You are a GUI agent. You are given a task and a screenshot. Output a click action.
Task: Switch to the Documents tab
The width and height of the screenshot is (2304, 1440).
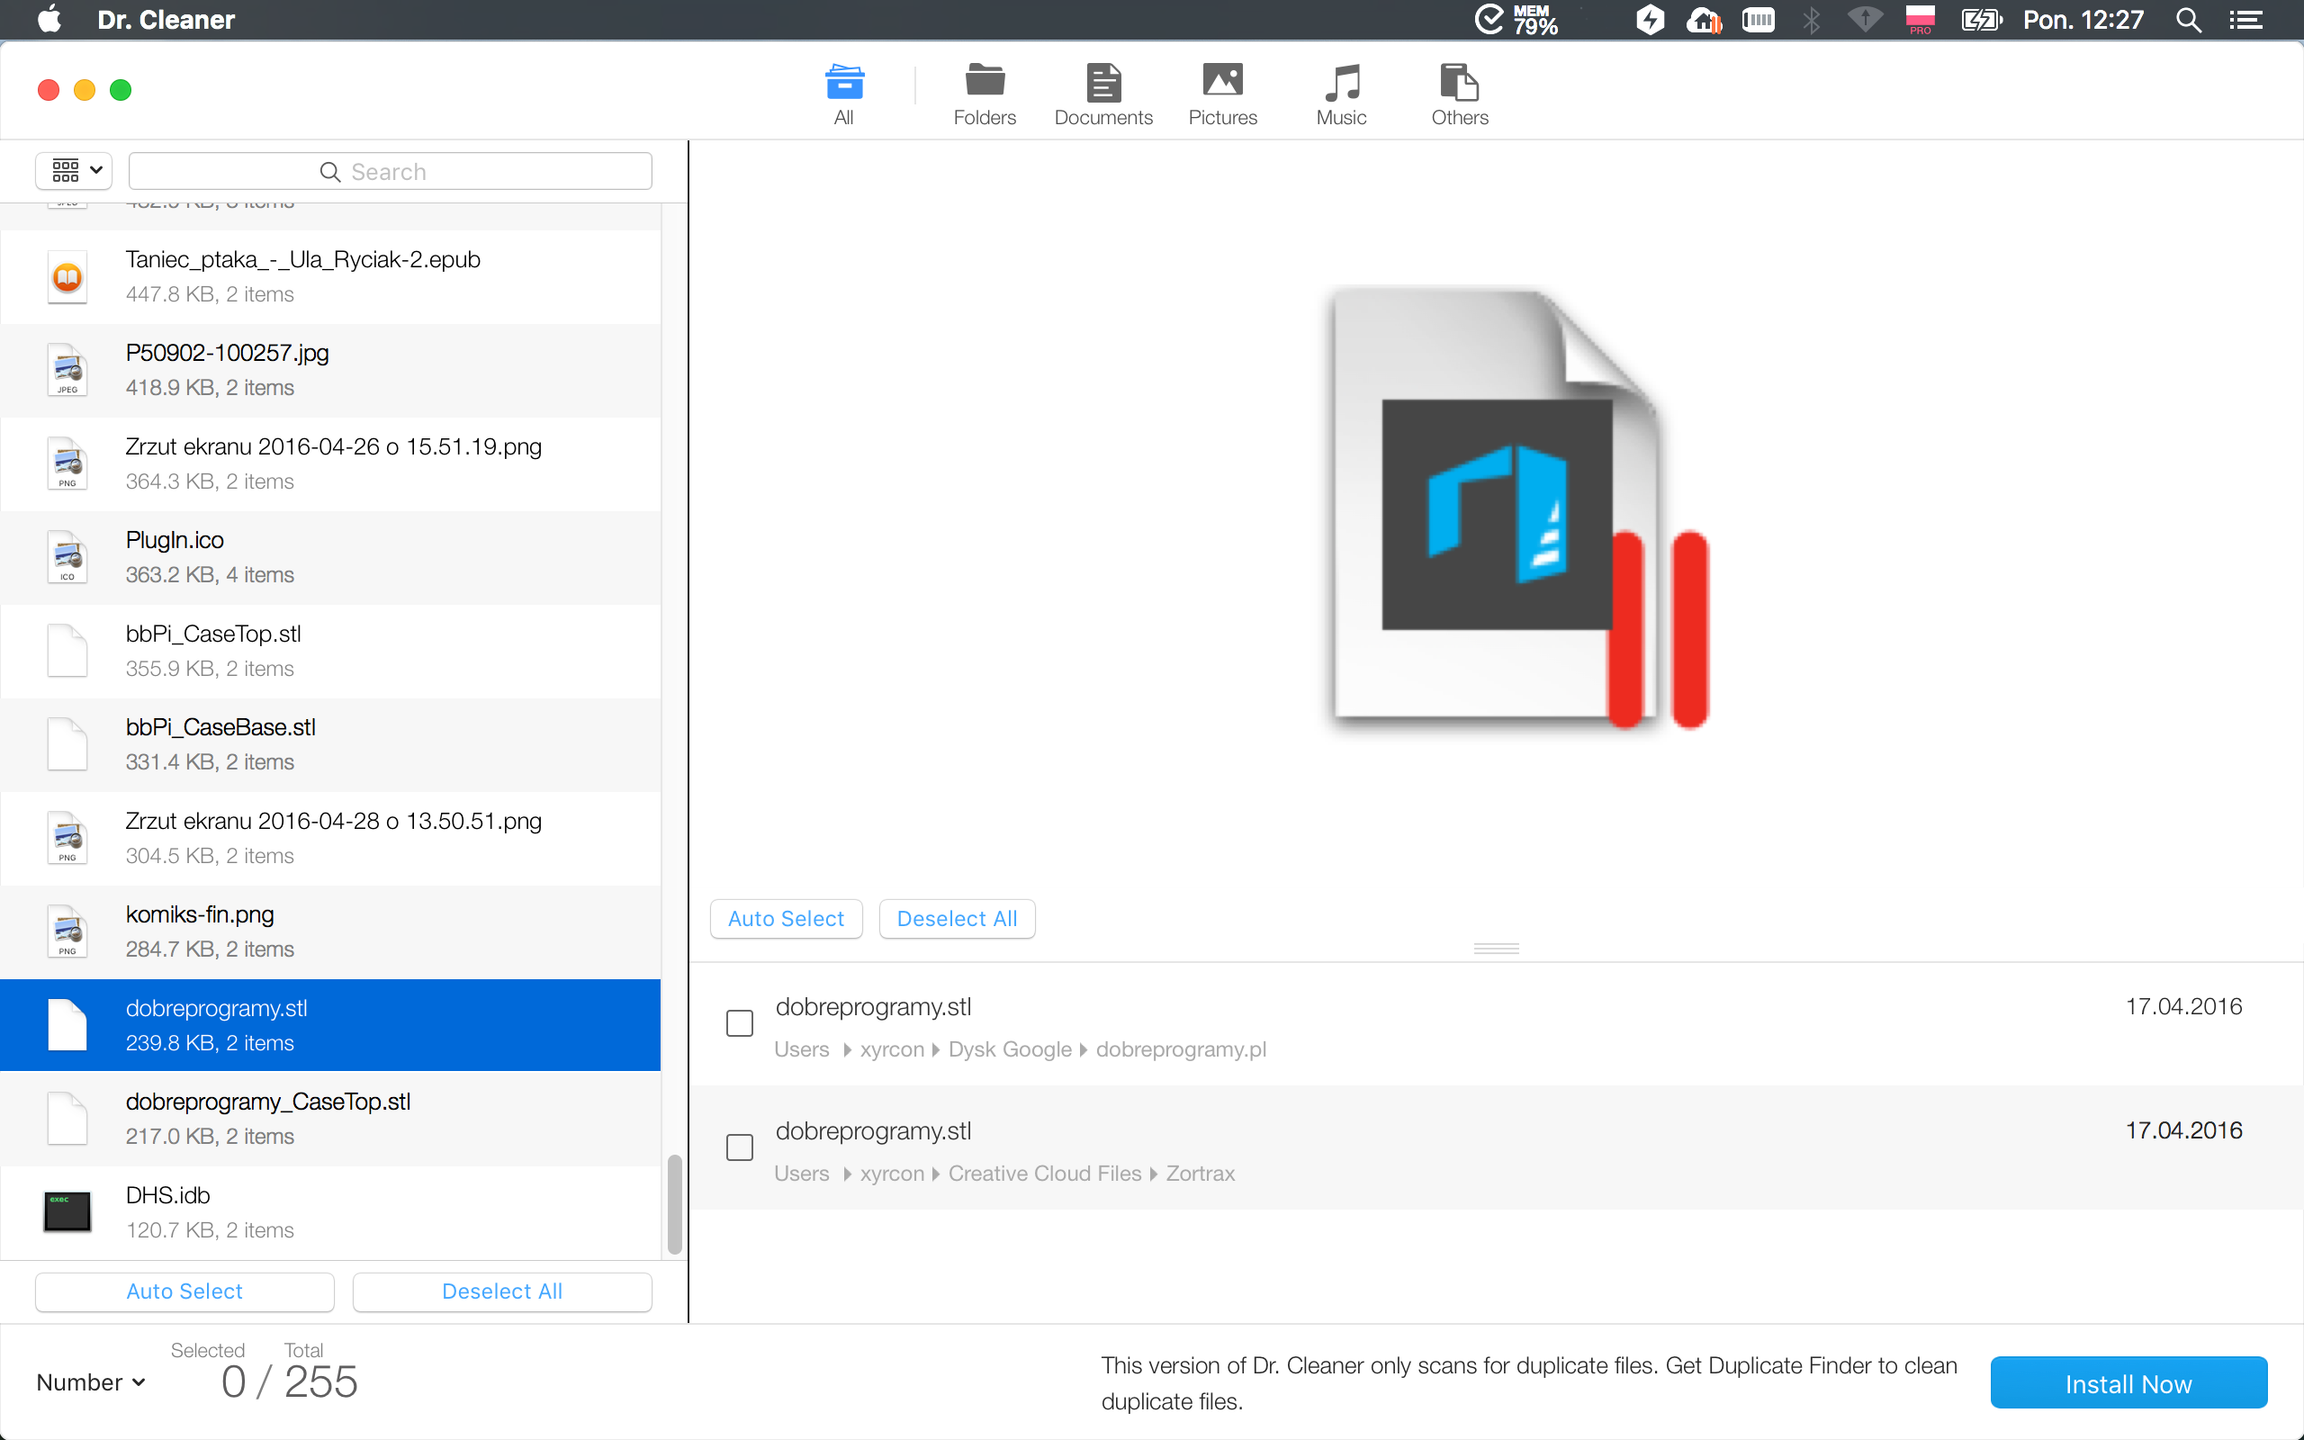pos(1104,95)
